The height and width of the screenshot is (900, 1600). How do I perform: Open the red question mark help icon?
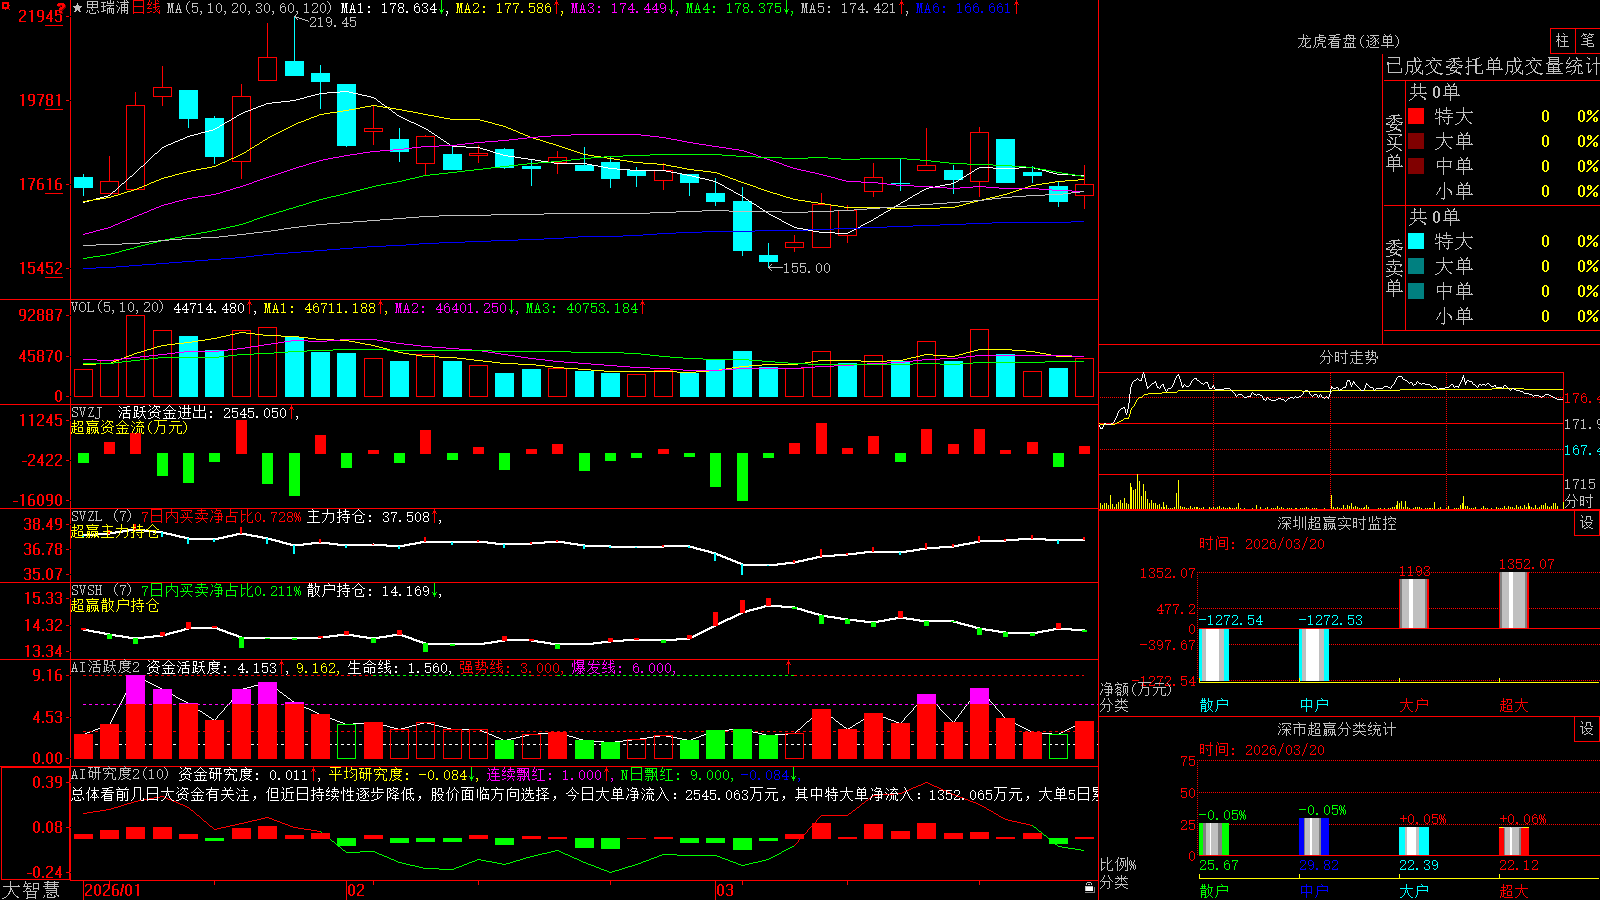(x=63, y=7)
